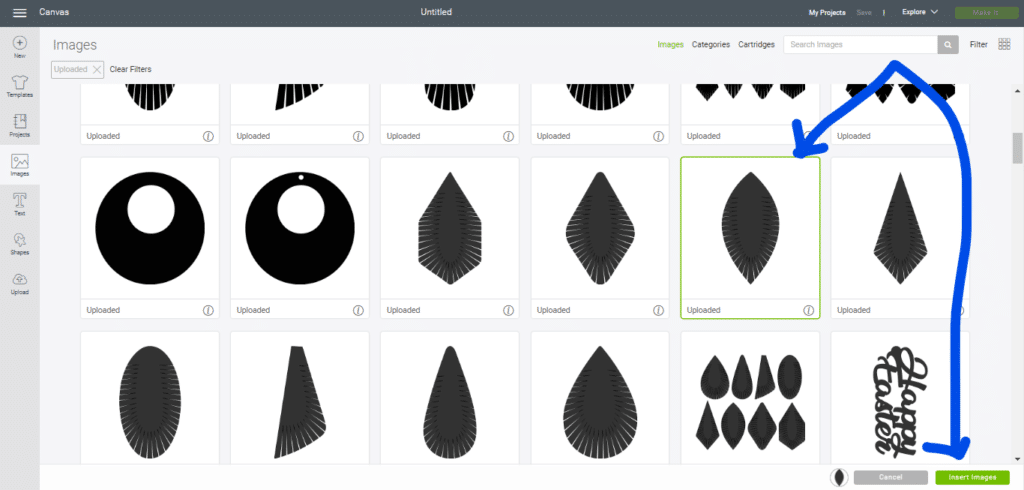Select the large hoop circle thumbnail
The width and height of the screenshot is (1024, 490).
point(150,229)
